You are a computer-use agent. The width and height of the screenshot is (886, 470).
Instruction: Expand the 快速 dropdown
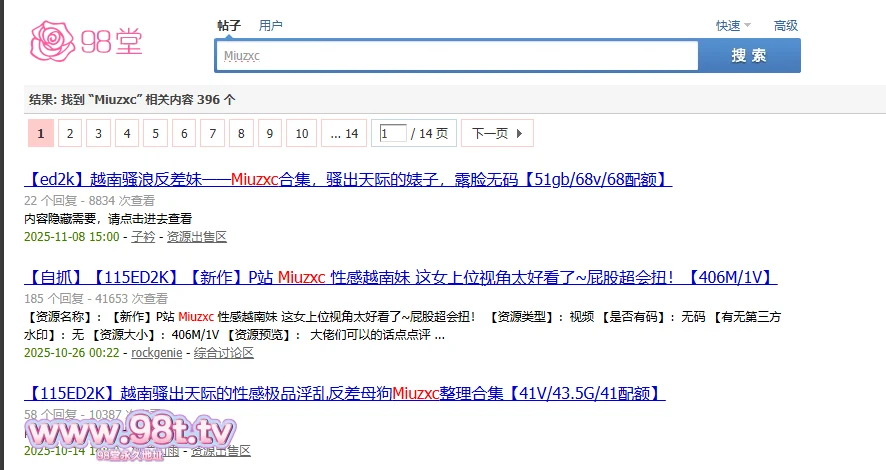[732, 26]
